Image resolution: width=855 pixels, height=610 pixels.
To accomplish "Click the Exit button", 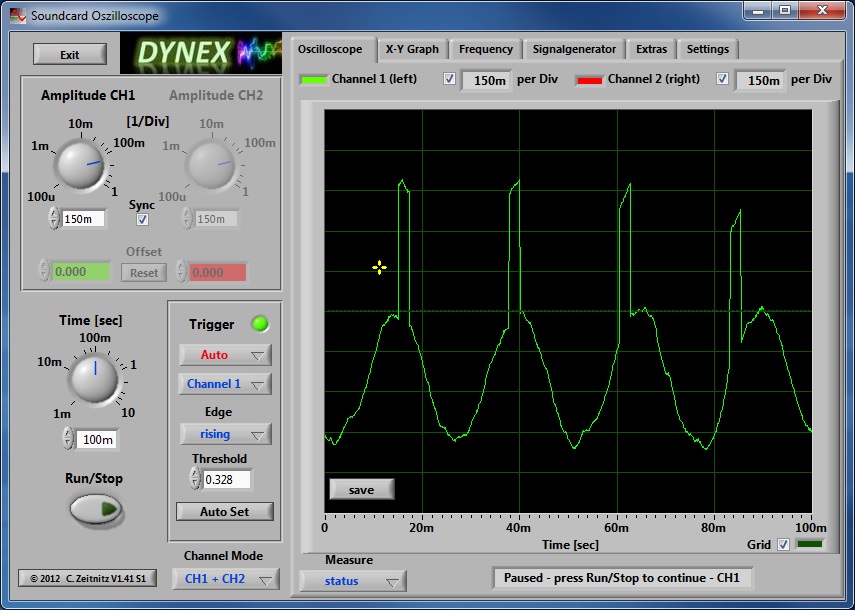I will pos(69,55).
